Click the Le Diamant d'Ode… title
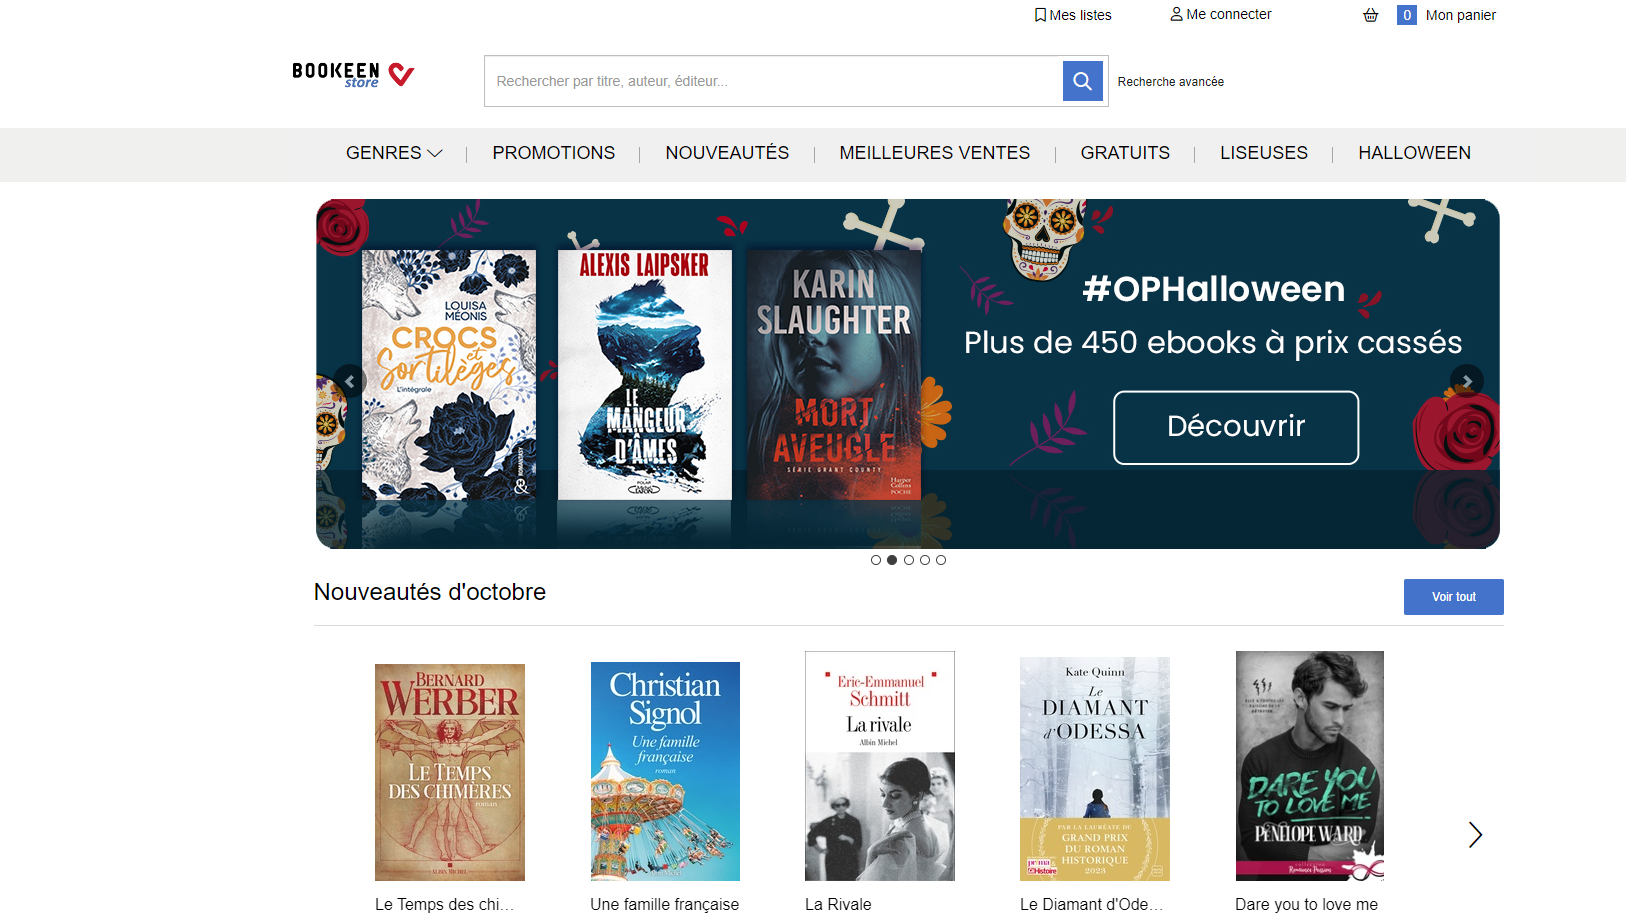The height and width of the screenshot is (921, 1626). 1092,904
